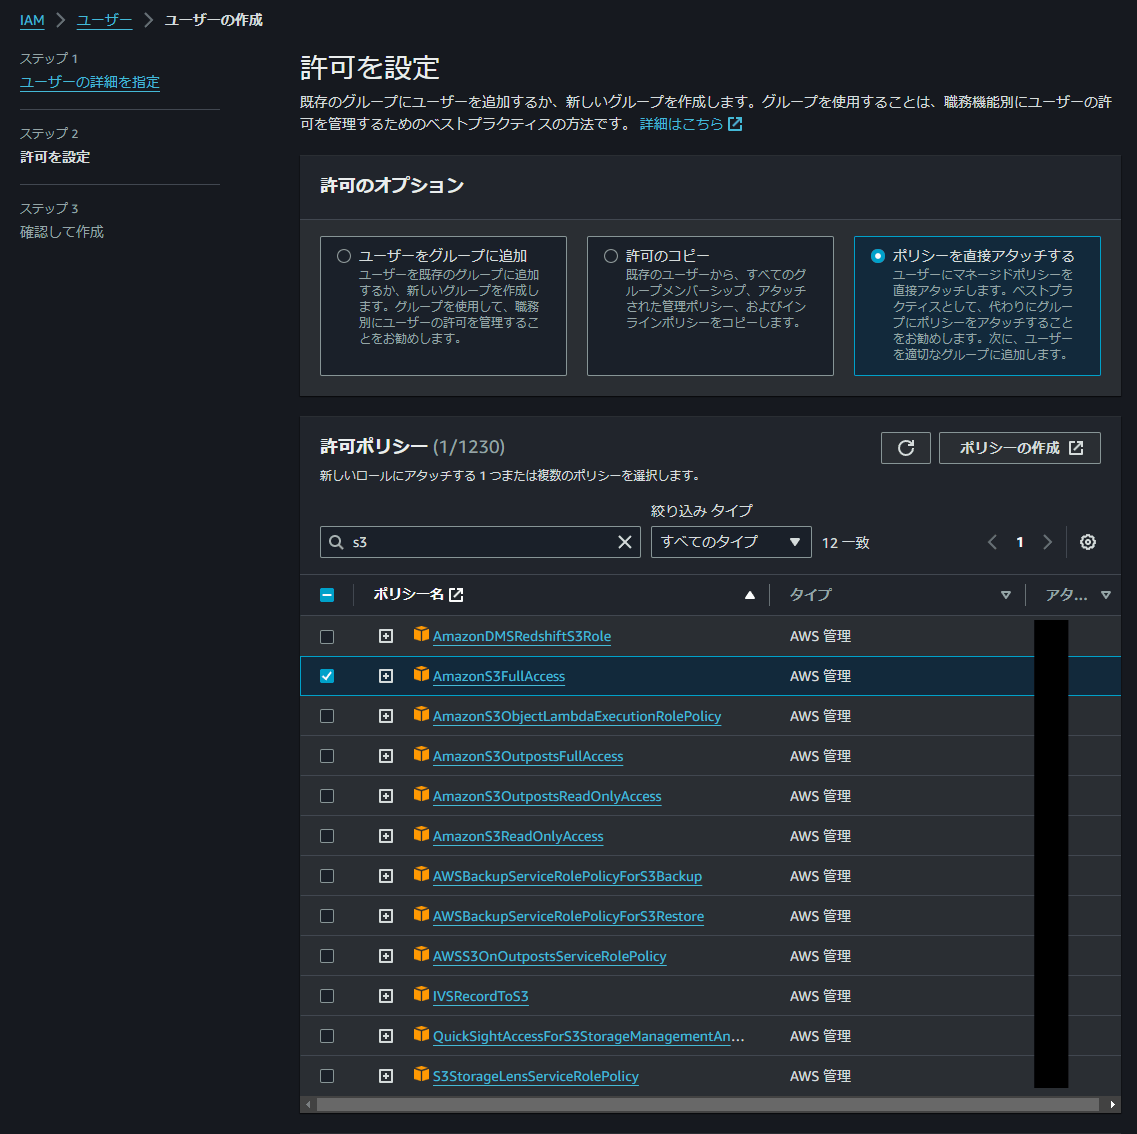Click the ポリシーの作成 button

coord(1020,447)
